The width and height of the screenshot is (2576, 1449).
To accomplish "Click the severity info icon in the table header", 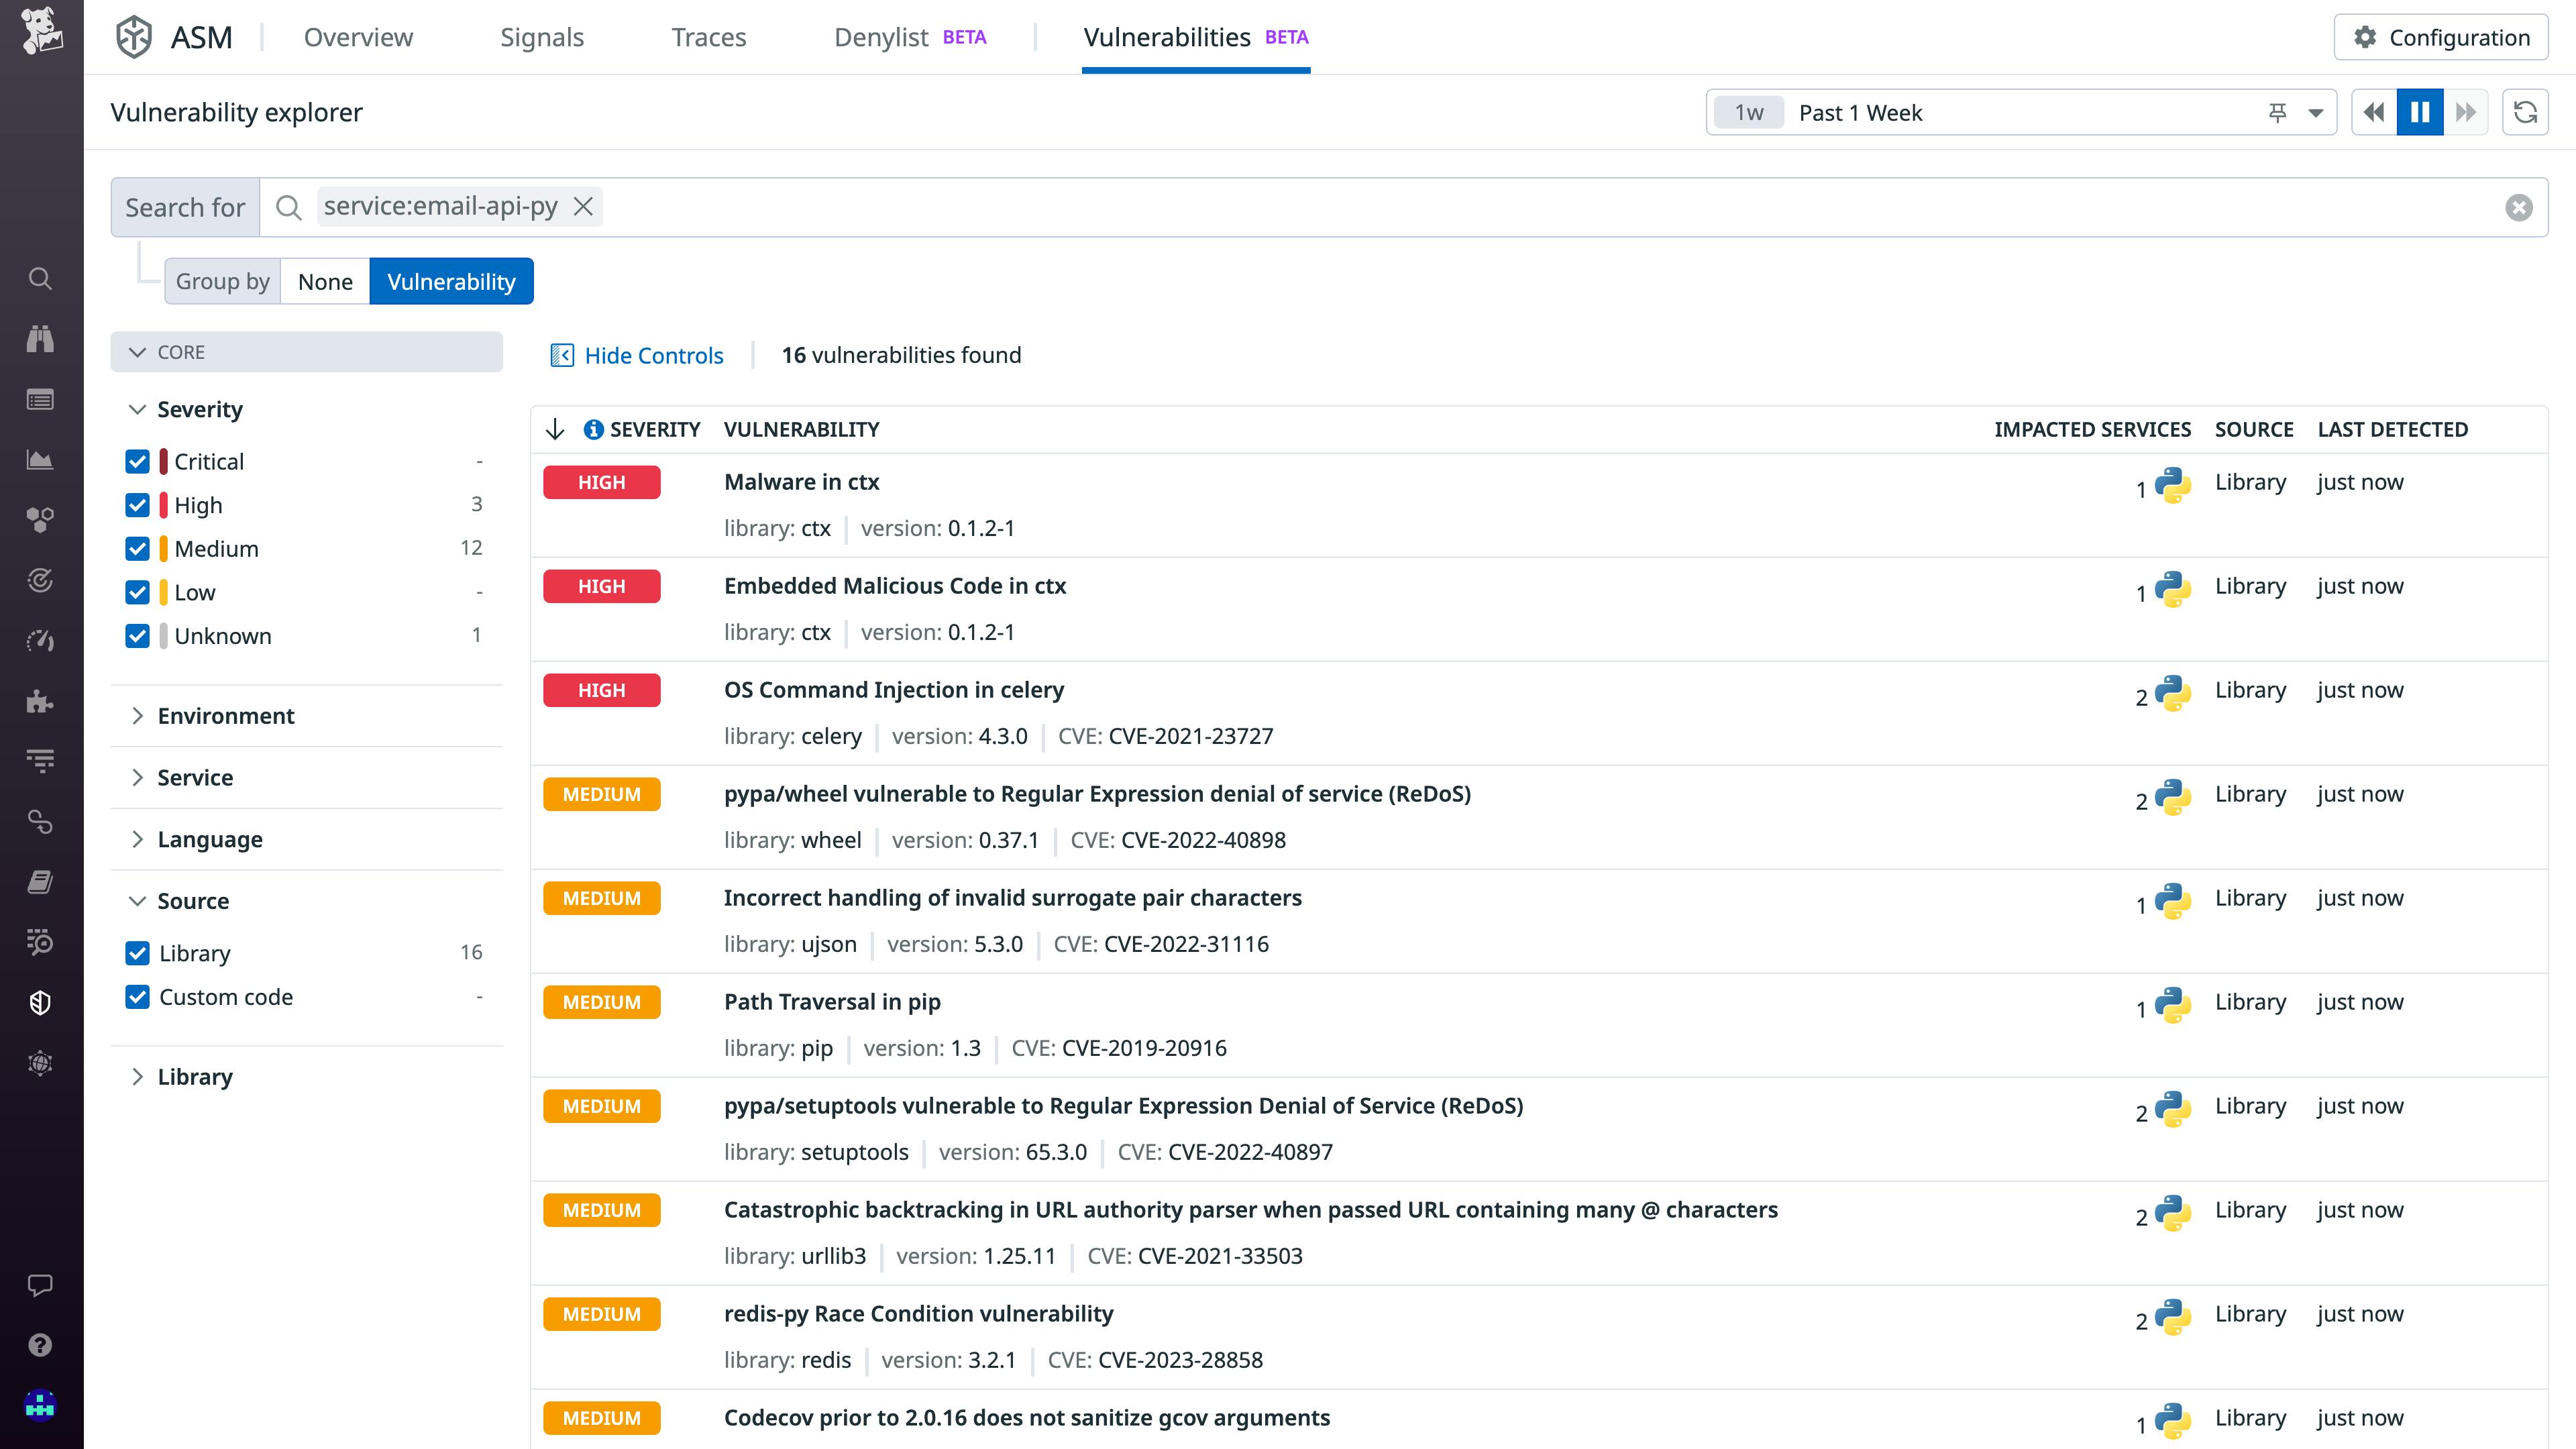I will 593,429.
